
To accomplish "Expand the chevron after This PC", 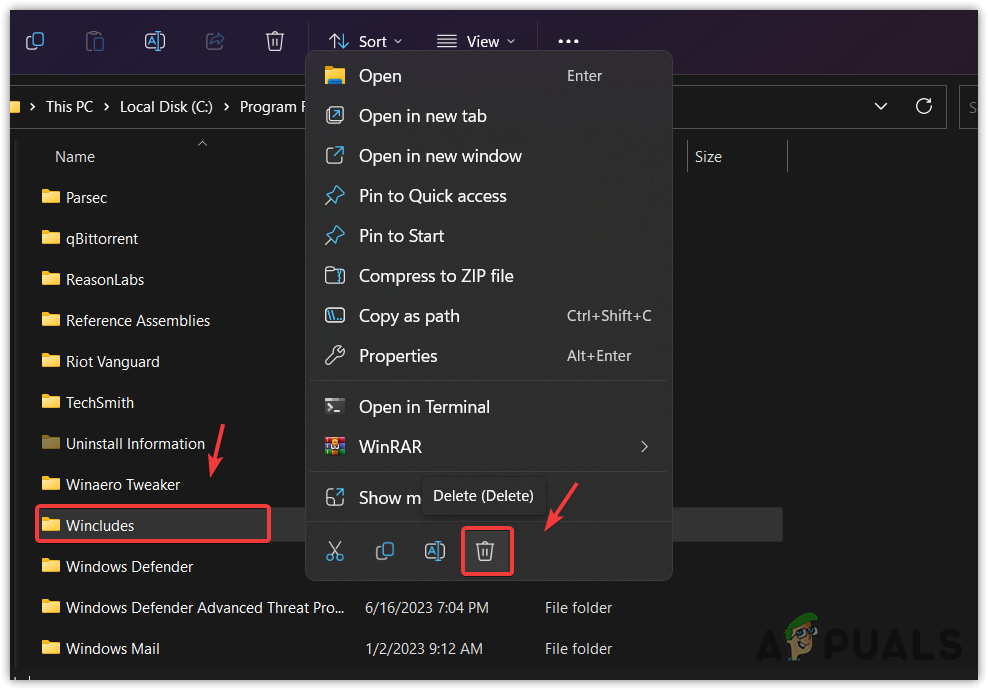I will click(x=106, y=107).
